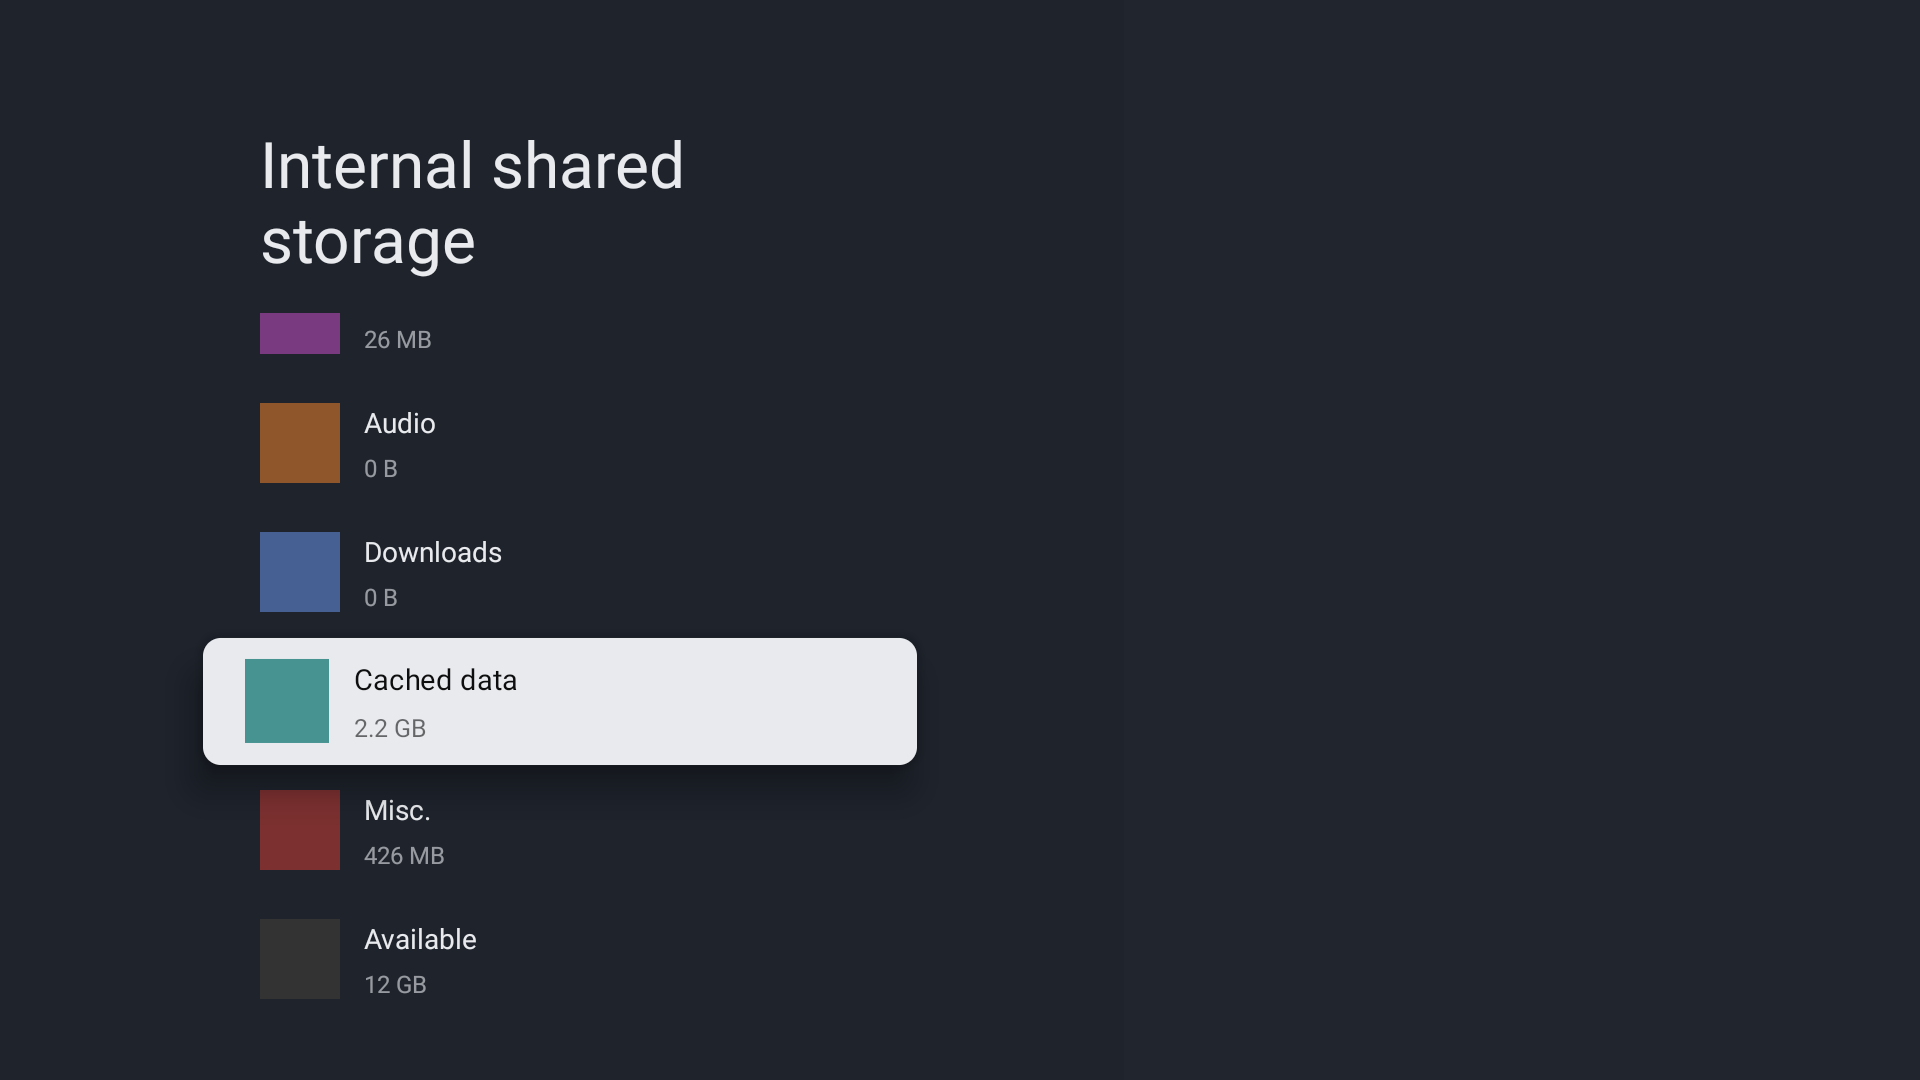Image resolution: width=1920 pixels, height=1080 pixels.
Task: Click the 26 MB storage entry
Action: click(x=397, y=339)
